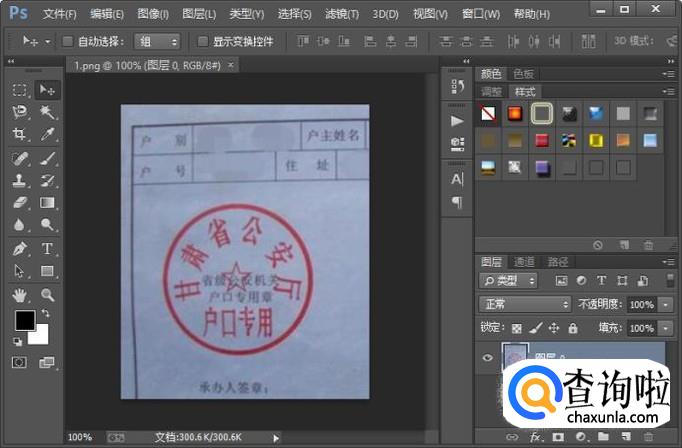
Task: Switch to the 色板 tab
Action: [x=523, y=74]
